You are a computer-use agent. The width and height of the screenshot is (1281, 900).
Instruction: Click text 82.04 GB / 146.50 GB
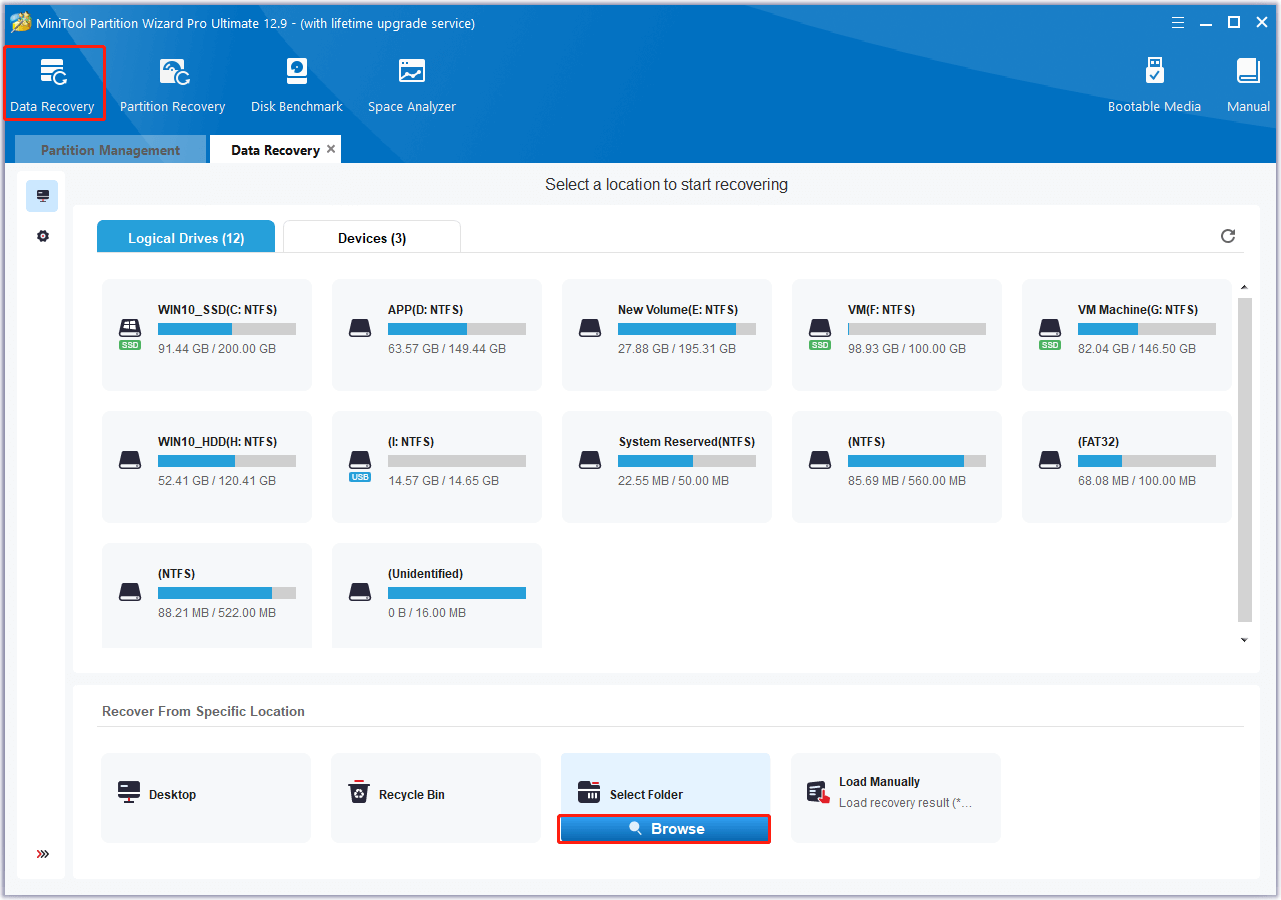[1137, 349]
